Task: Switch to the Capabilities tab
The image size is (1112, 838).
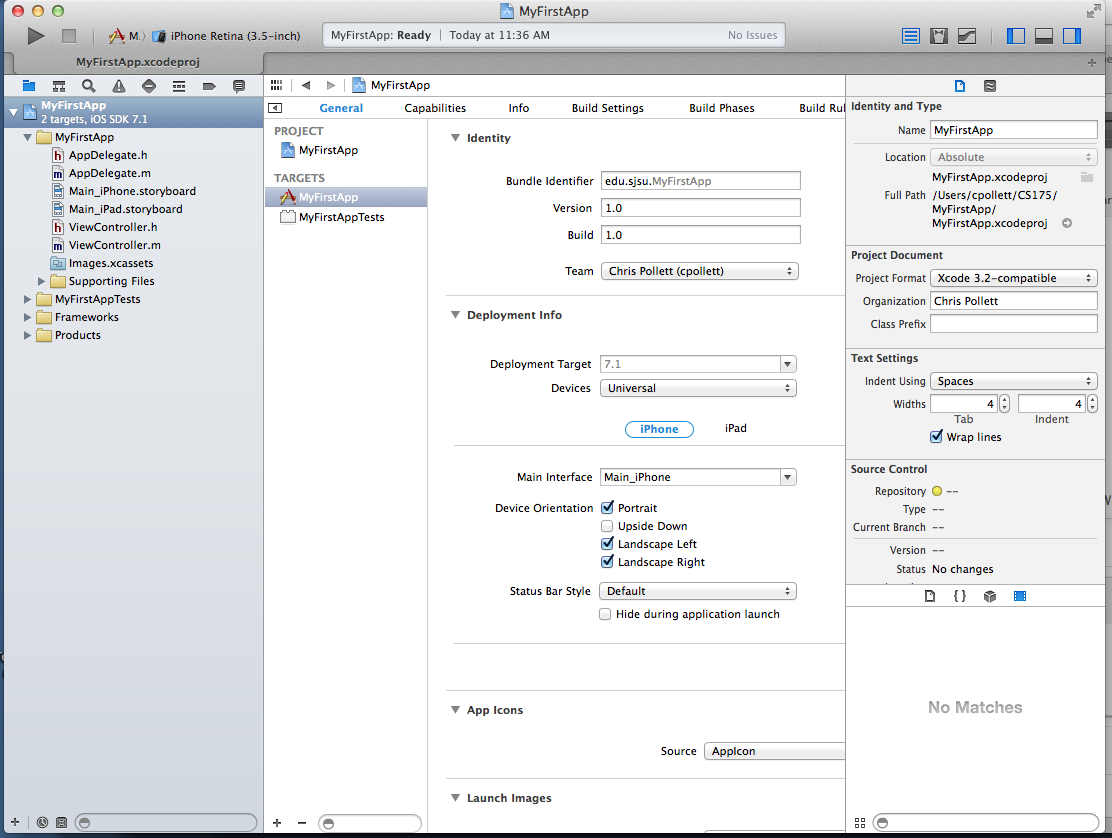Action: pos(435,108)
